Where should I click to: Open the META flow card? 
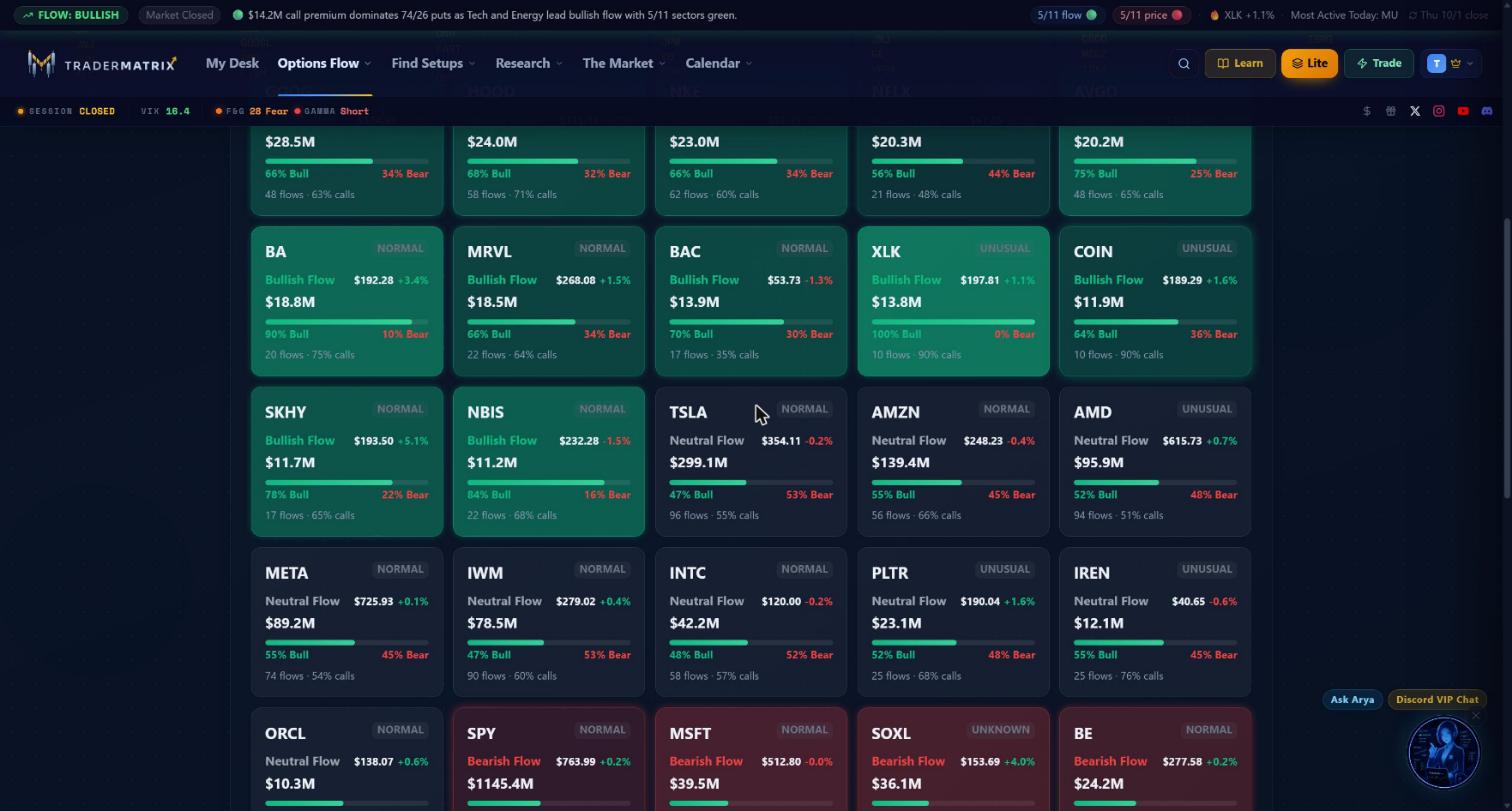click(347, 622)
